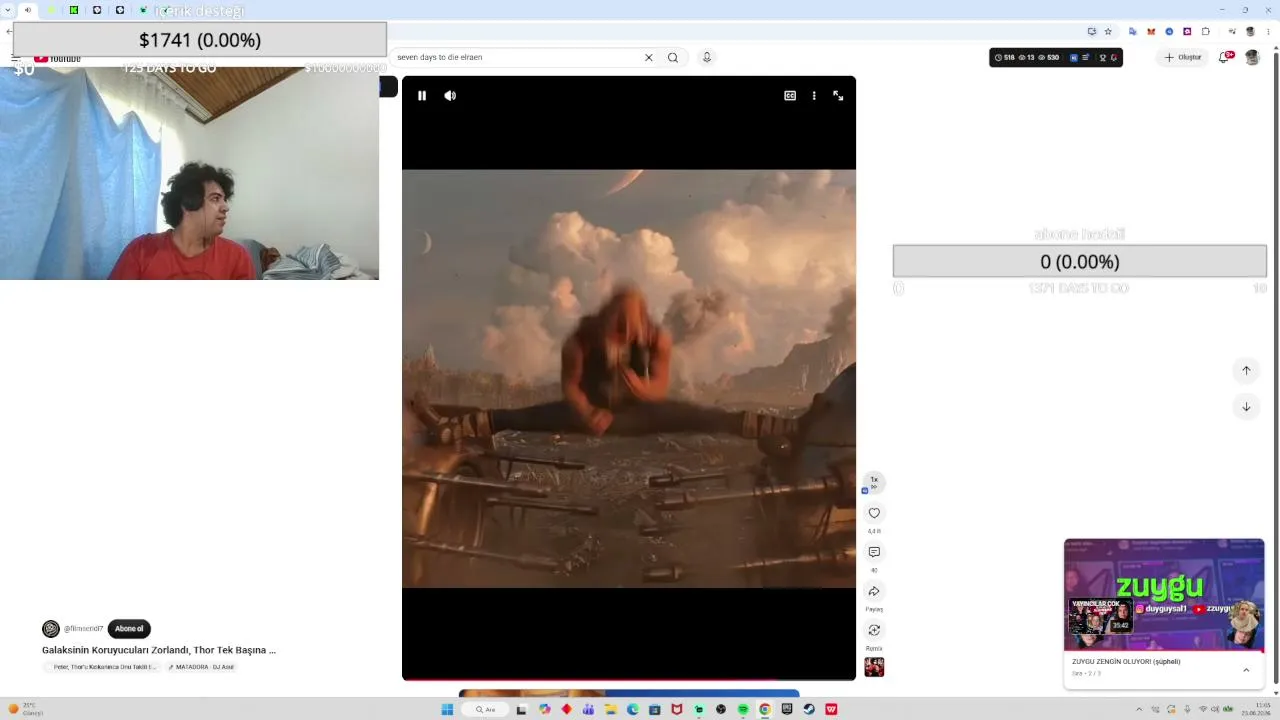Go to the previous Short

(x=1246, y=370)
